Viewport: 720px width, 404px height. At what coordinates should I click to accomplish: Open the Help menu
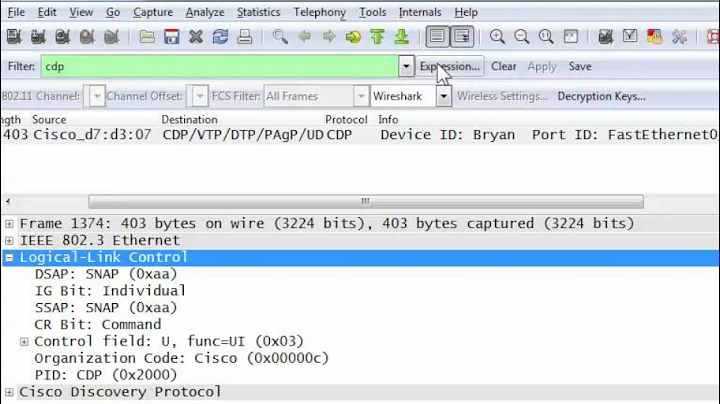tap(466, 12)
